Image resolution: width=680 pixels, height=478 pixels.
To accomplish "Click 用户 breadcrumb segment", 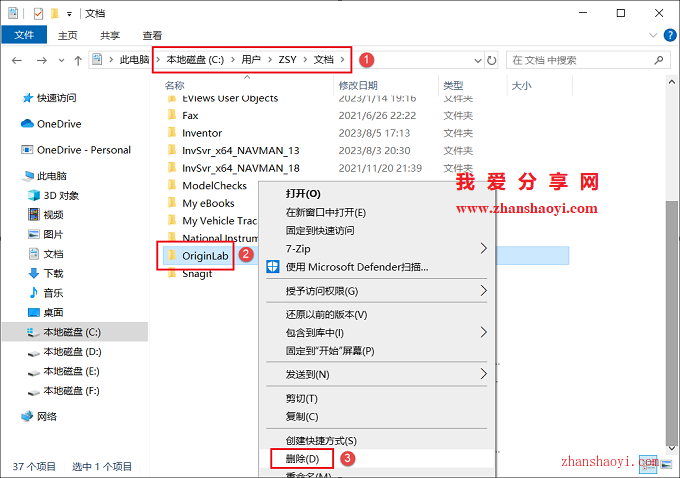I will pos(251,60).
